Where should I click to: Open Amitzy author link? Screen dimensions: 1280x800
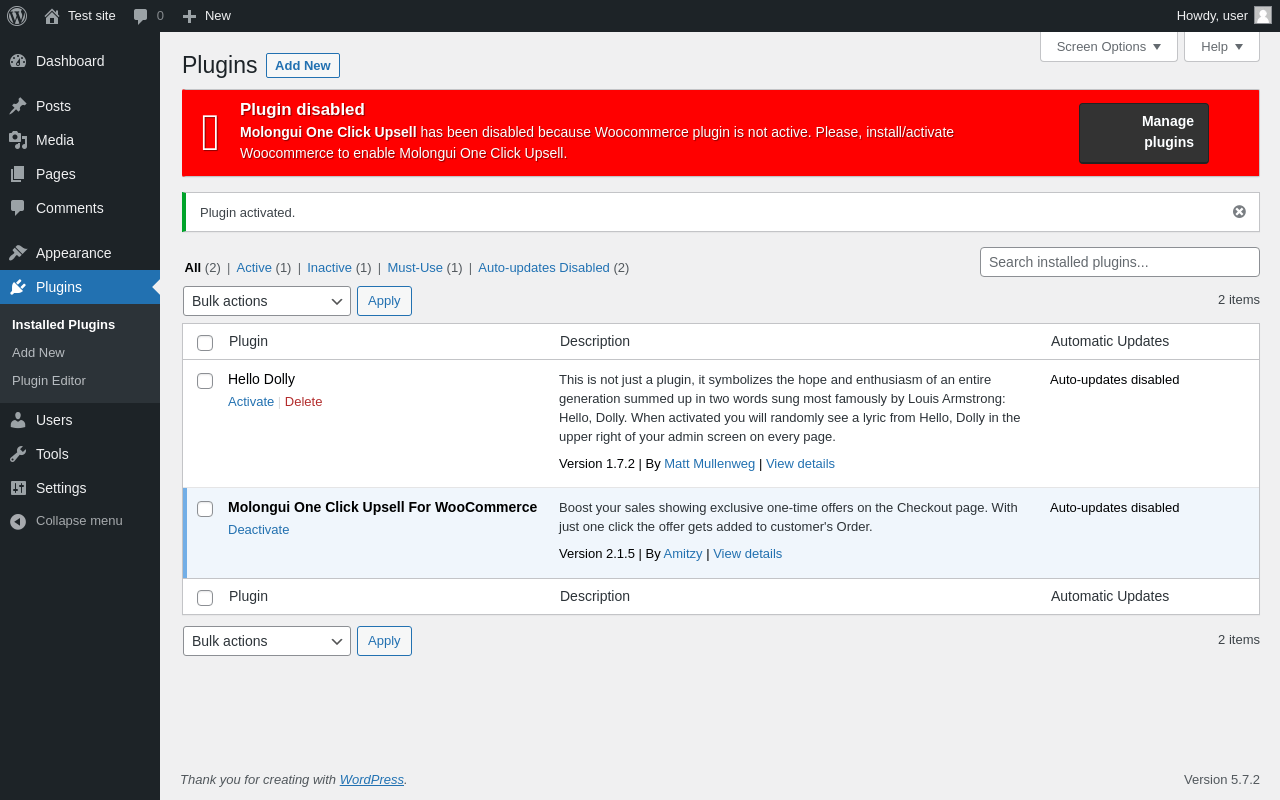click(683, 554)
